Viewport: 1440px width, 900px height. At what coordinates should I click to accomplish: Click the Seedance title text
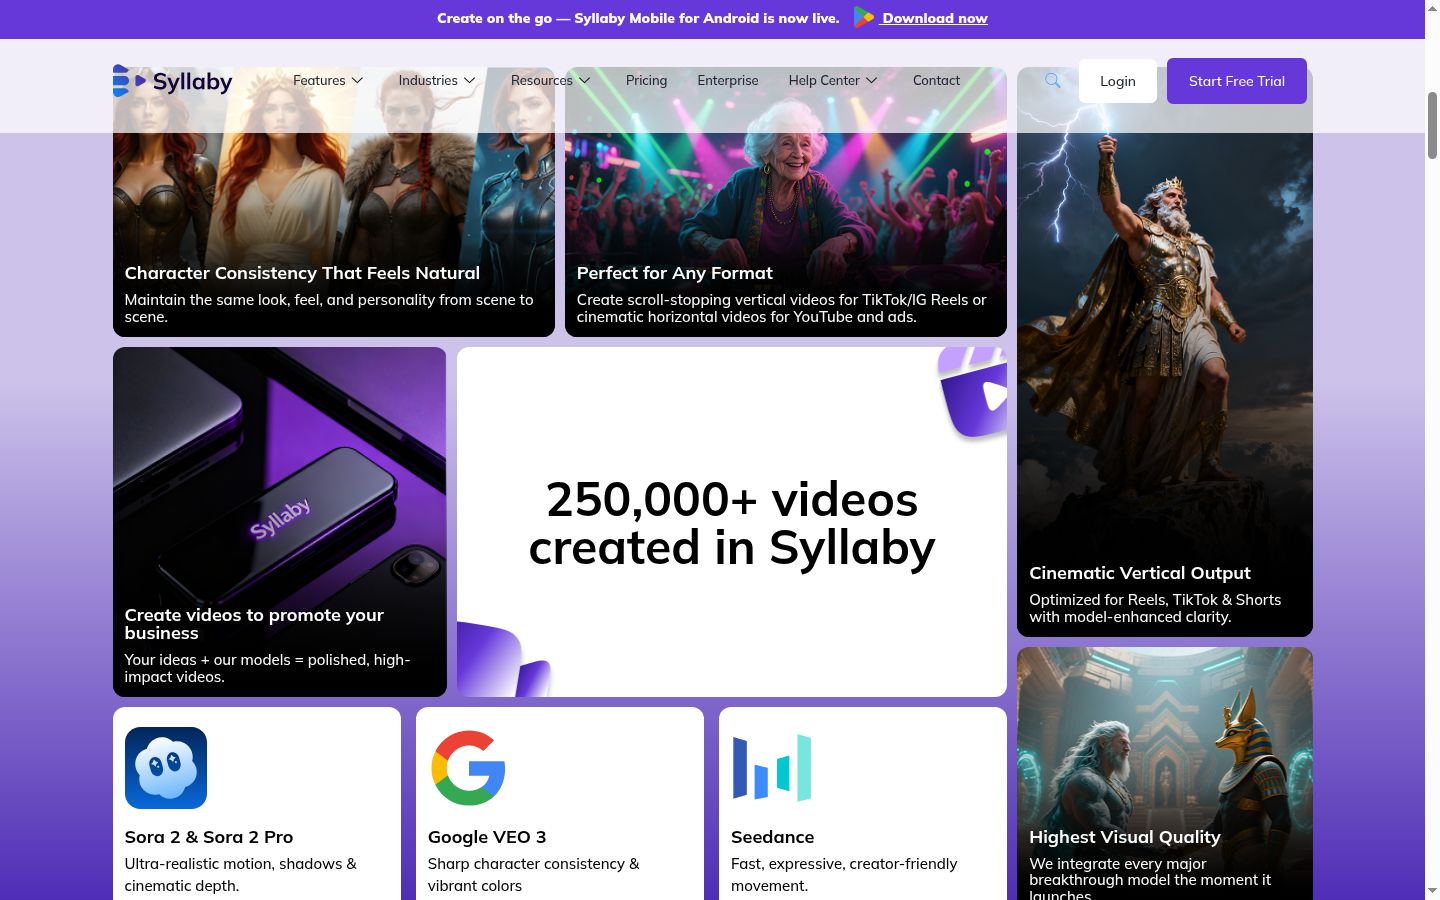[773, 837]
